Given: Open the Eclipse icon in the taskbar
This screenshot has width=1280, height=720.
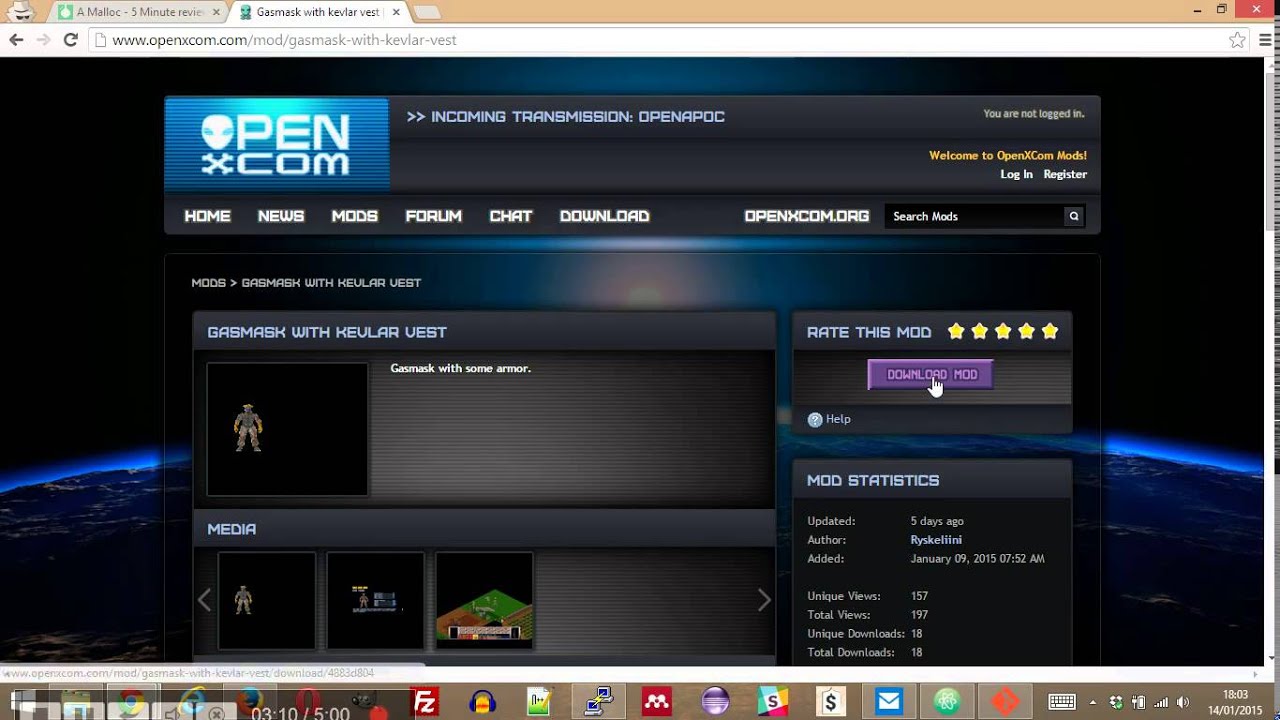Looking at the screenshot, I should pyautogui.click(x=715, y=702).
